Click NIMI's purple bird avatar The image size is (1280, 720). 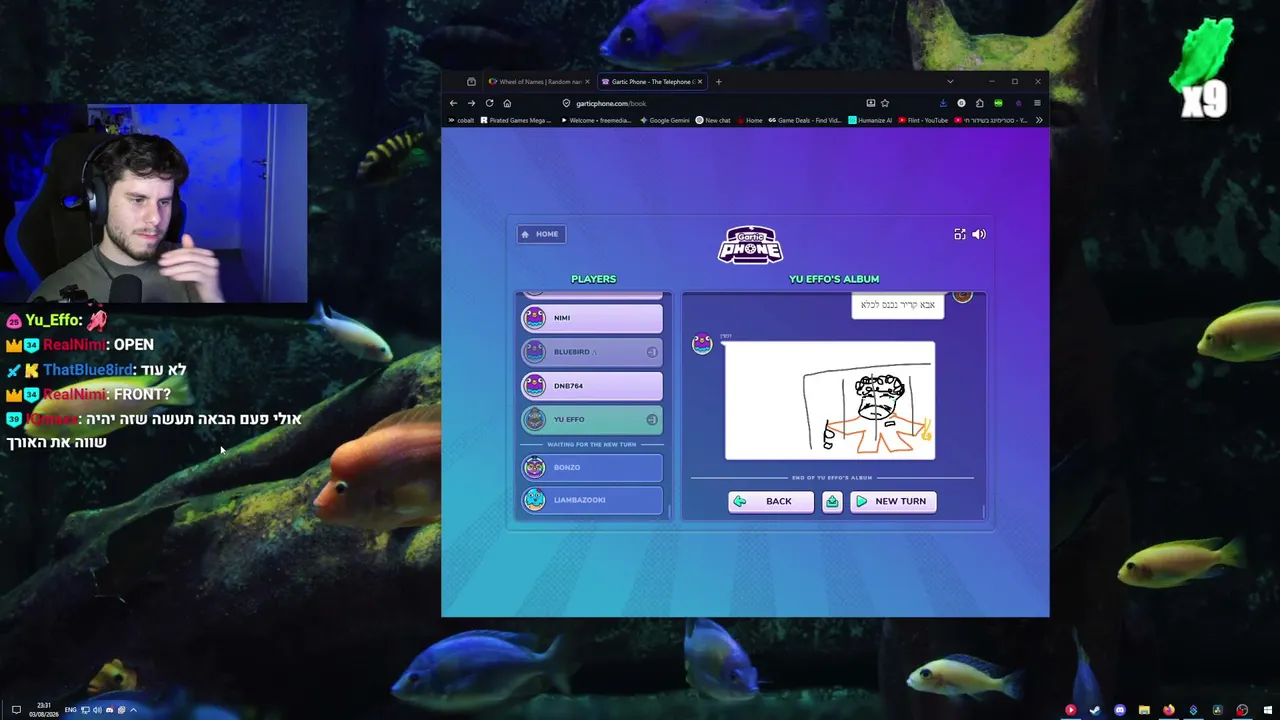(535, 318)
